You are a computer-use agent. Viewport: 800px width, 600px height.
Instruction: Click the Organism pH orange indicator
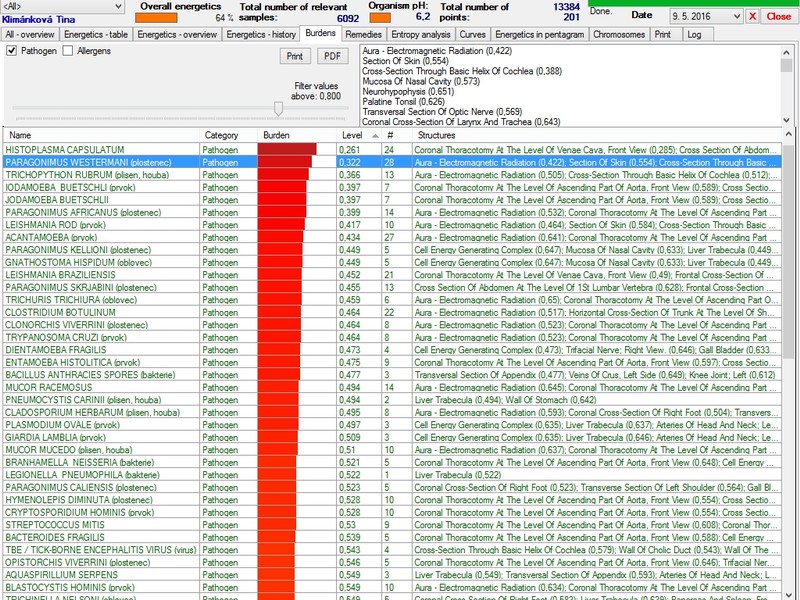tap(380, 17)
